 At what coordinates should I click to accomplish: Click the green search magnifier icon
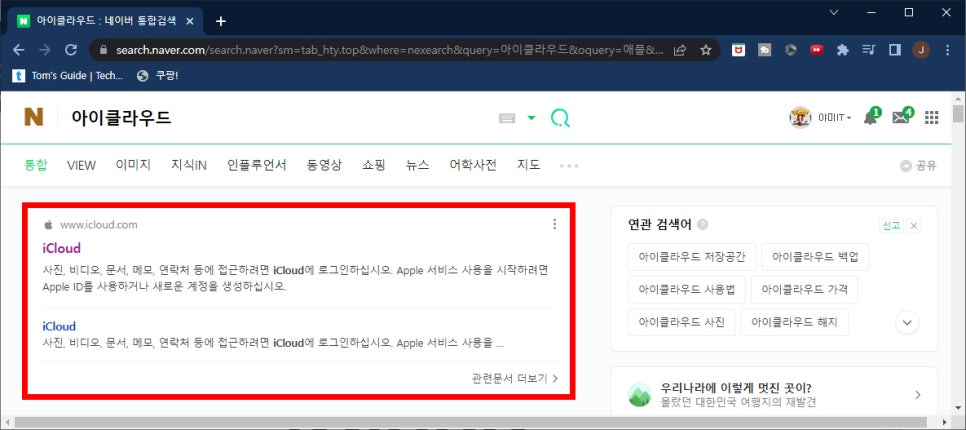560,118
